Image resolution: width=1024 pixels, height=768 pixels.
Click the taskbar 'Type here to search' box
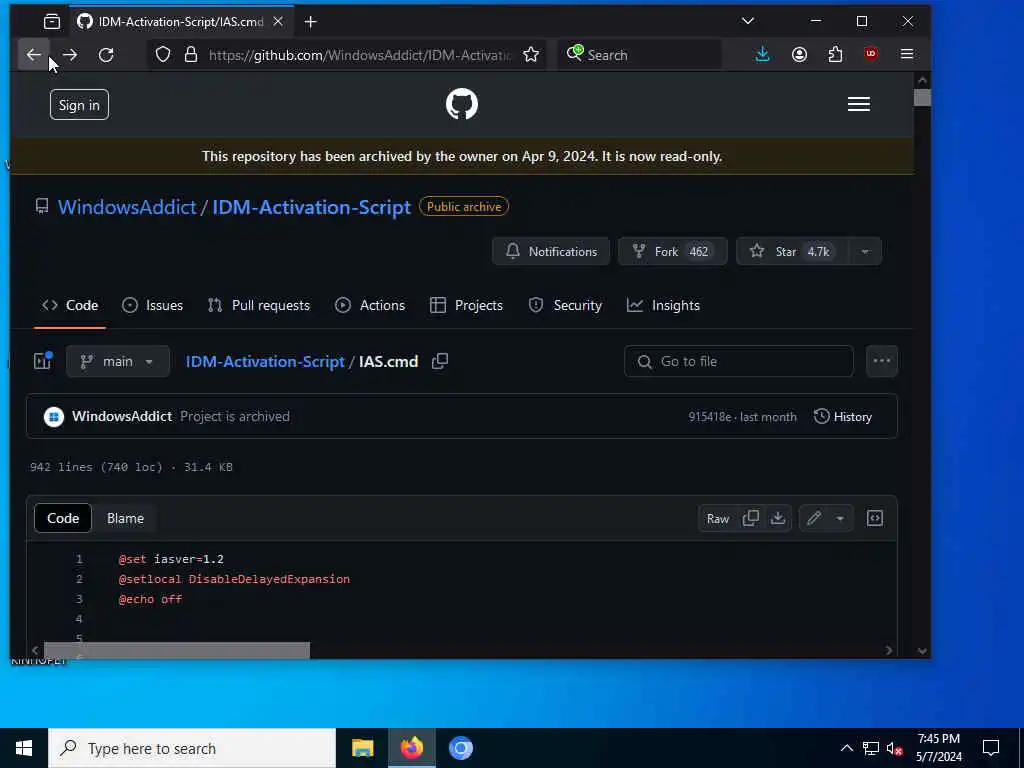pyautogui.click(x=192, y=748)
